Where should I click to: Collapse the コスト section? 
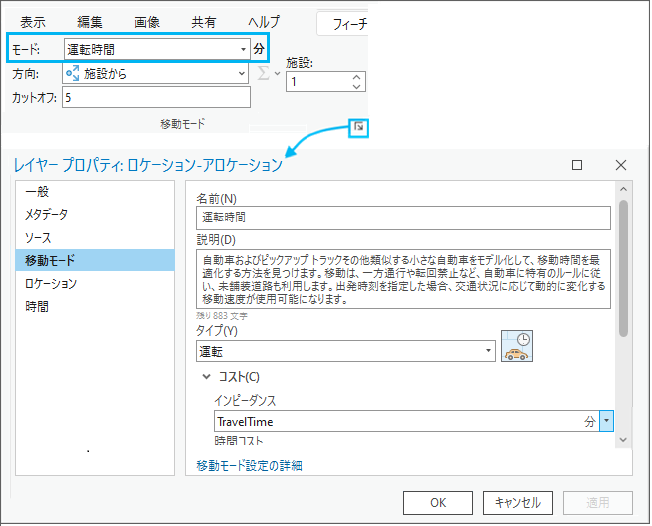coord(207,377)
